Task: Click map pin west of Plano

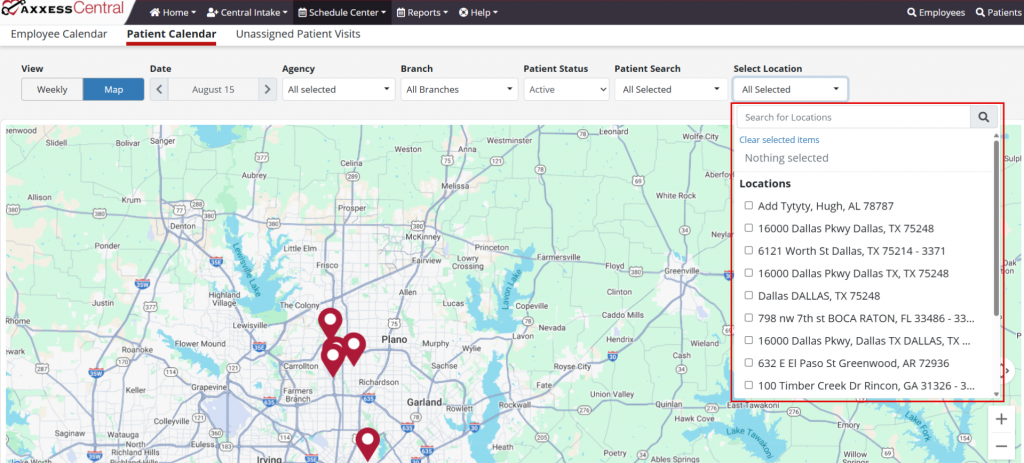Action: (x=353, y=348)
